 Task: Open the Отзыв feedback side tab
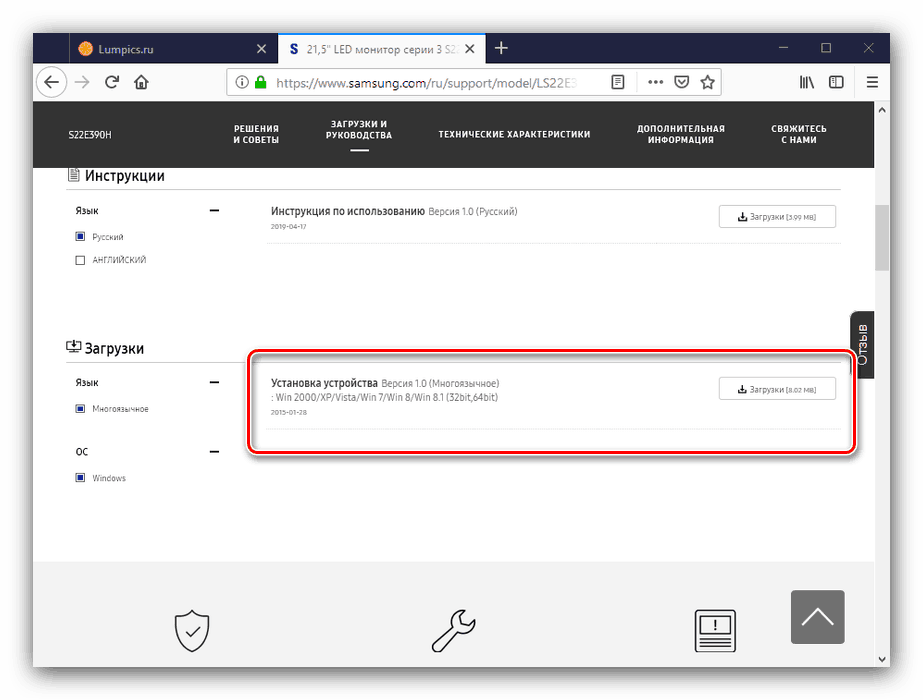point(862,344)
